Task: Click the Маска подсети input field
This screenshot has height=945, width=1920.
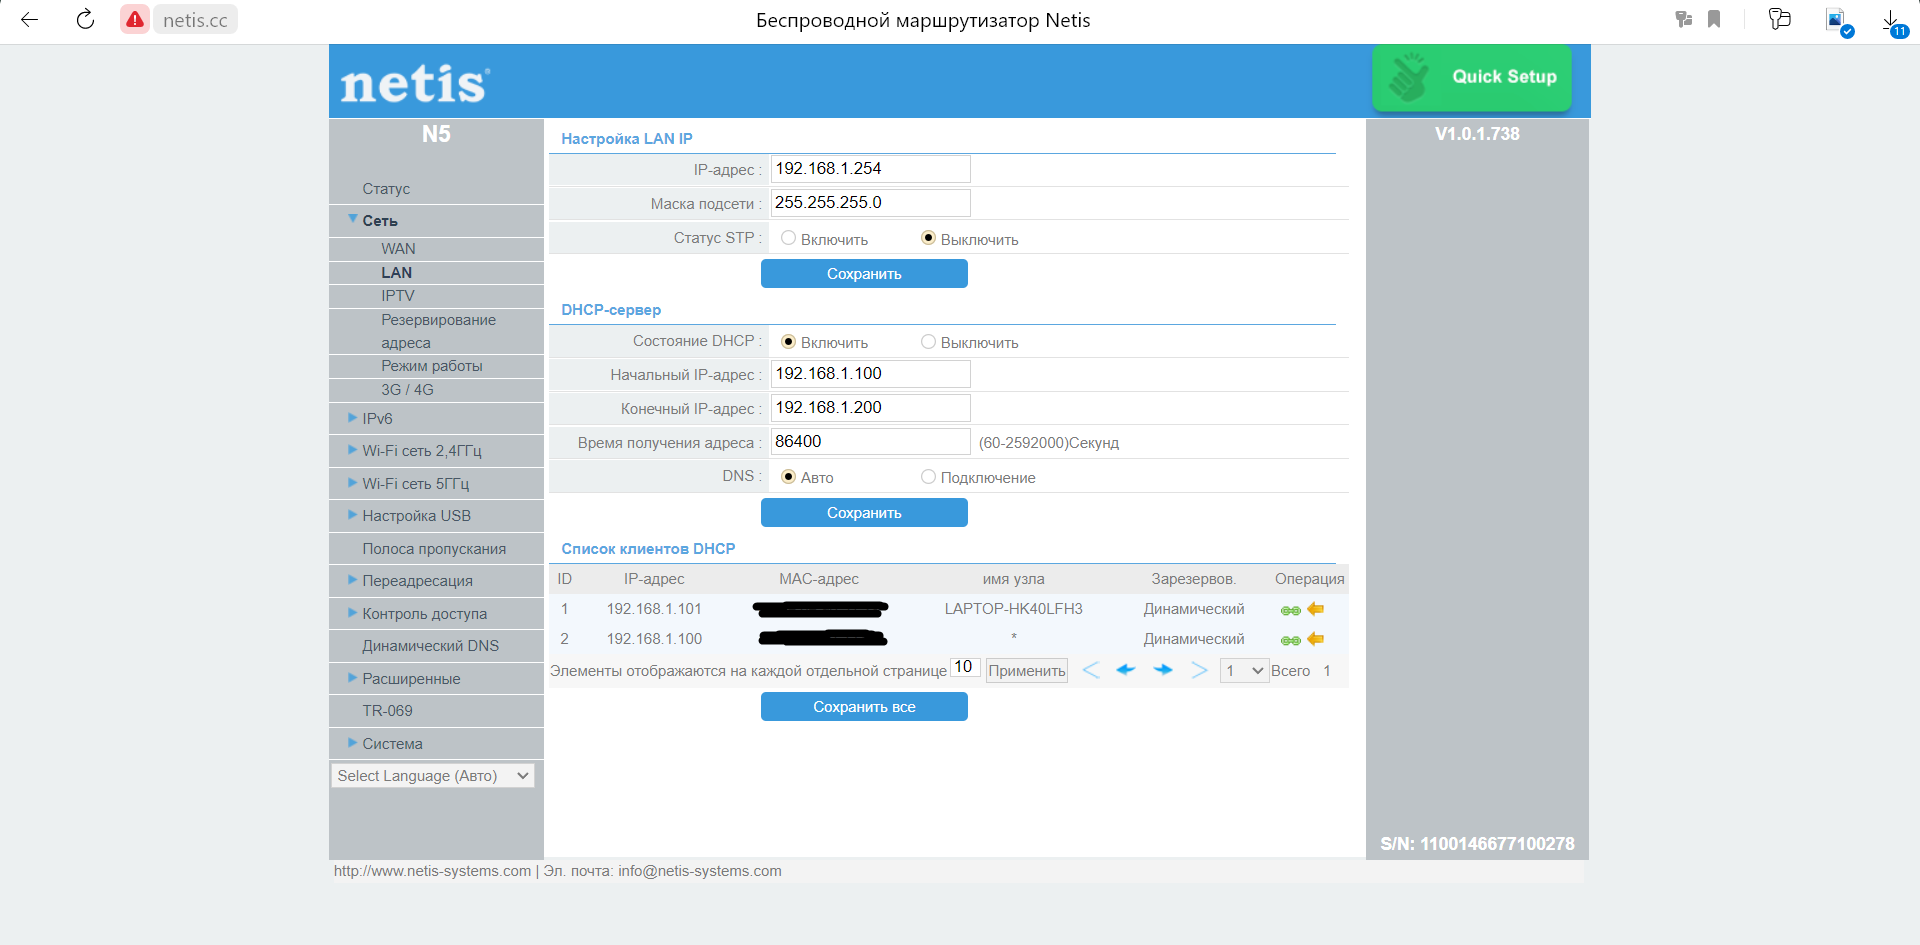Action: coord(870,202)
